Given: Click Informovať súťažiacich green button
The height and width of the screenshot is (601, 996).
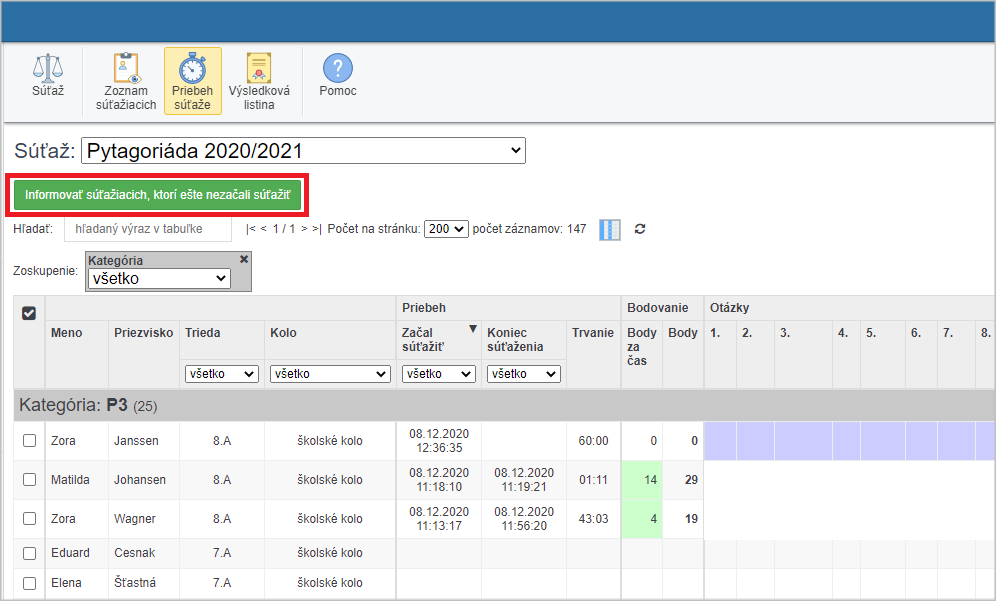Looking at the screenshot, I should 158,194.
